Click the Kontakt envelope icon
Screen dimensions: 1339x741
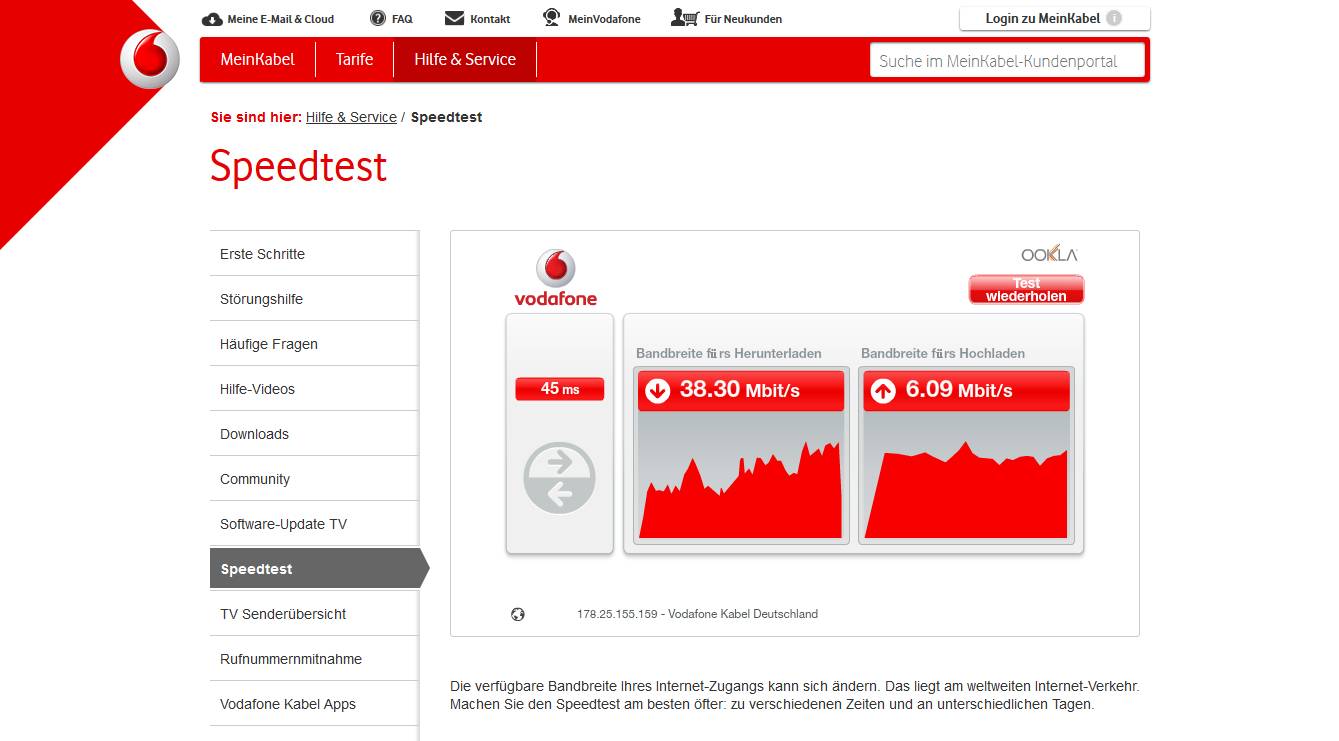pyautogui.click(x=454, y=18)
